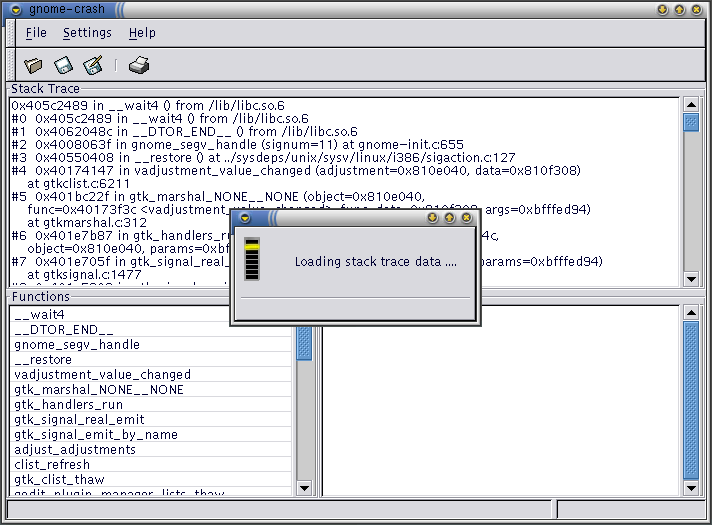Maximize the gnome-crash main window
This screenshot has height=525, width=712.
click(679, 10)
